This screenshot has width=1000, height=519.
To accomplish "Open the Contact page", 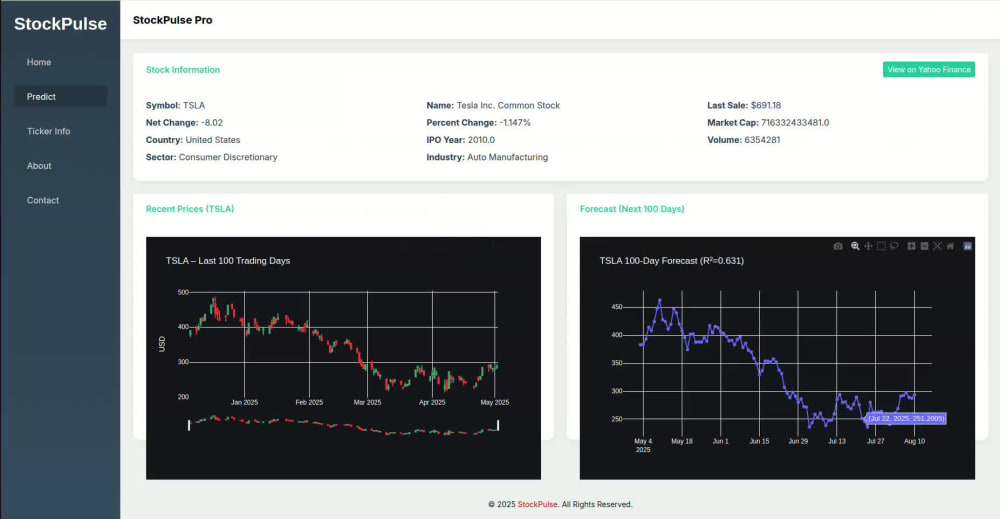I will (x=43, y=200).
